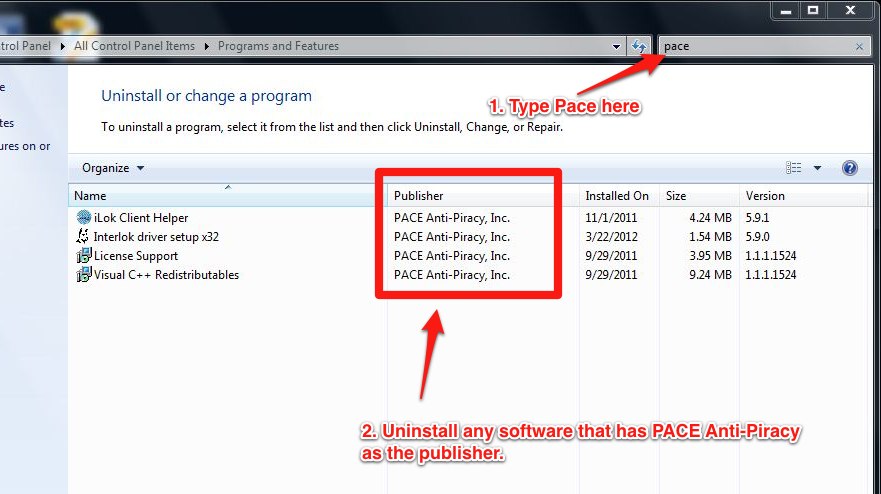
Task: Click the Version column header
Action: (x=765, y=196)
